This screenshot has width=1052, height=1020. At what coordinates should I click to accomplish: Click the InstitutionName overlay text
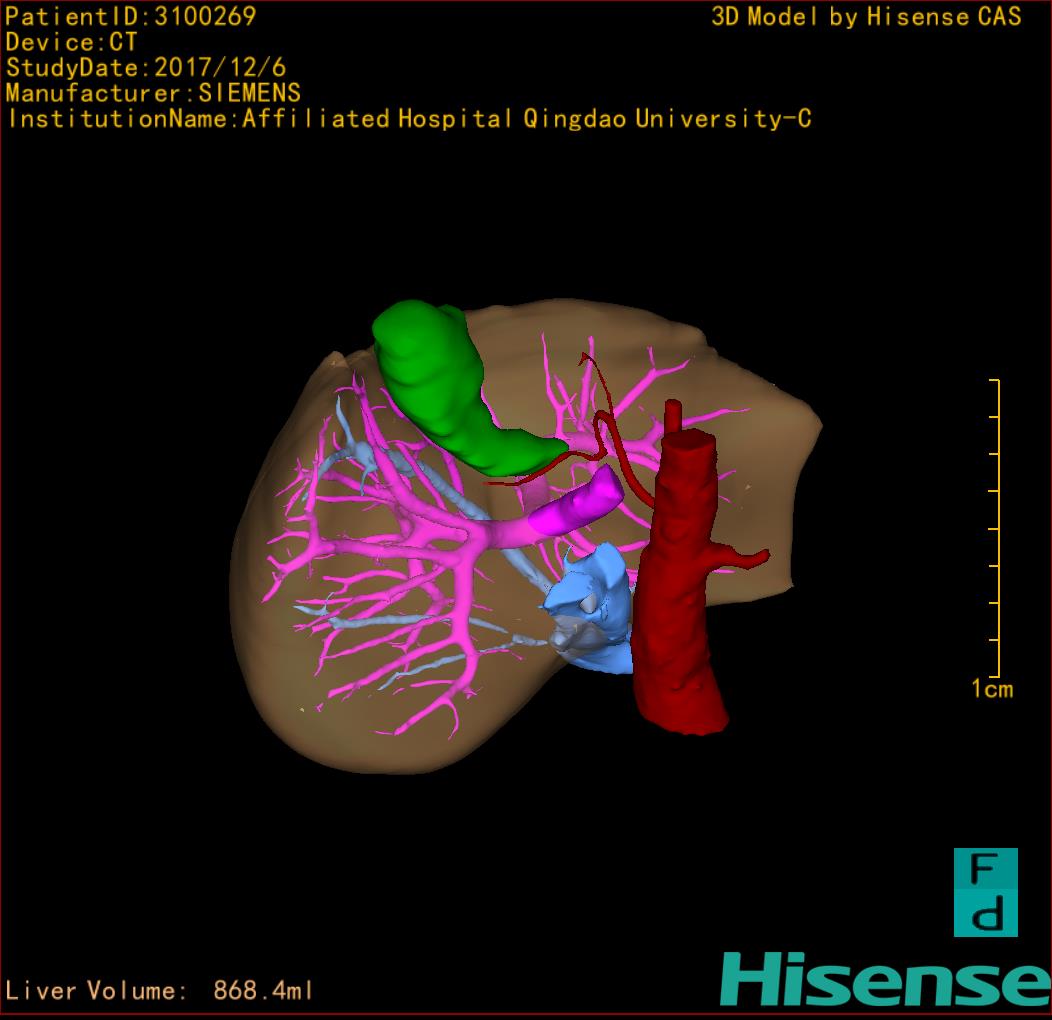point(409,119)
